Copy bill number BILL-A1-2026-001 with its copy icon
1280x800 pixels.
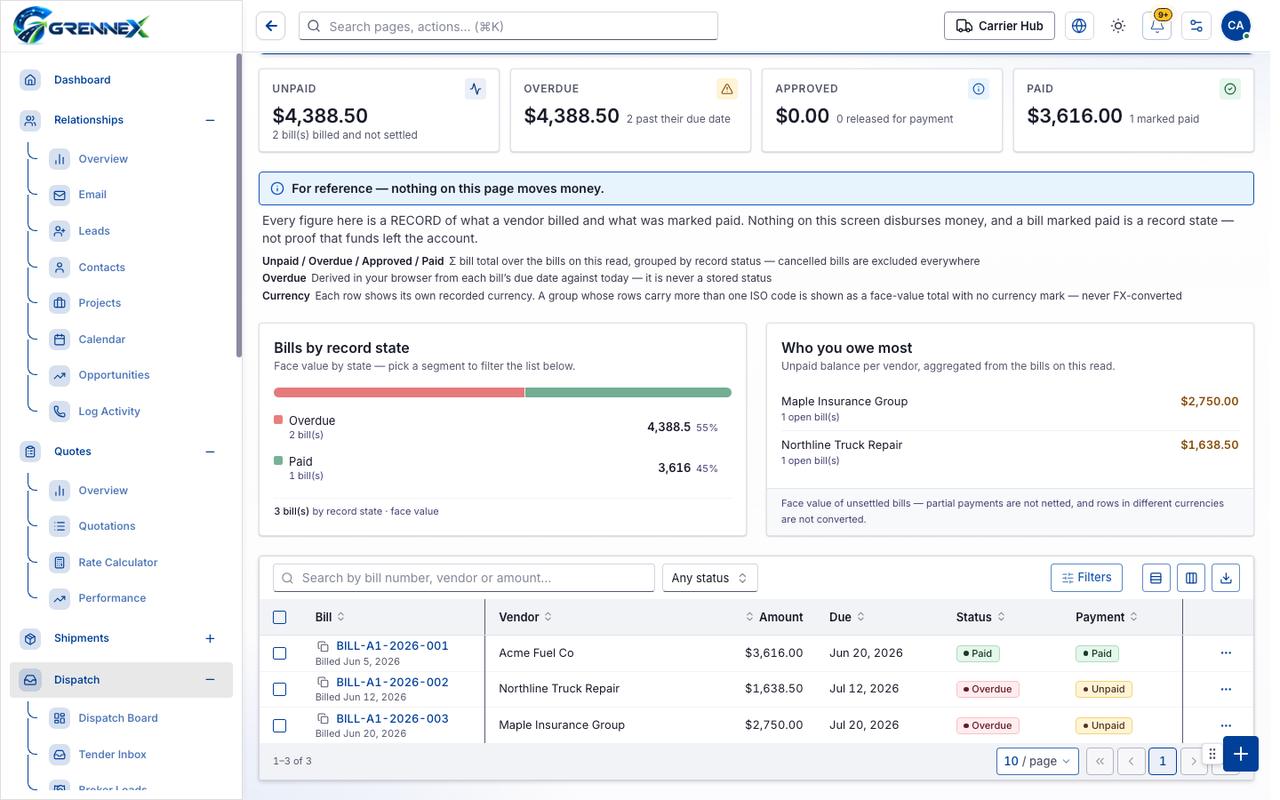point(323,646)
